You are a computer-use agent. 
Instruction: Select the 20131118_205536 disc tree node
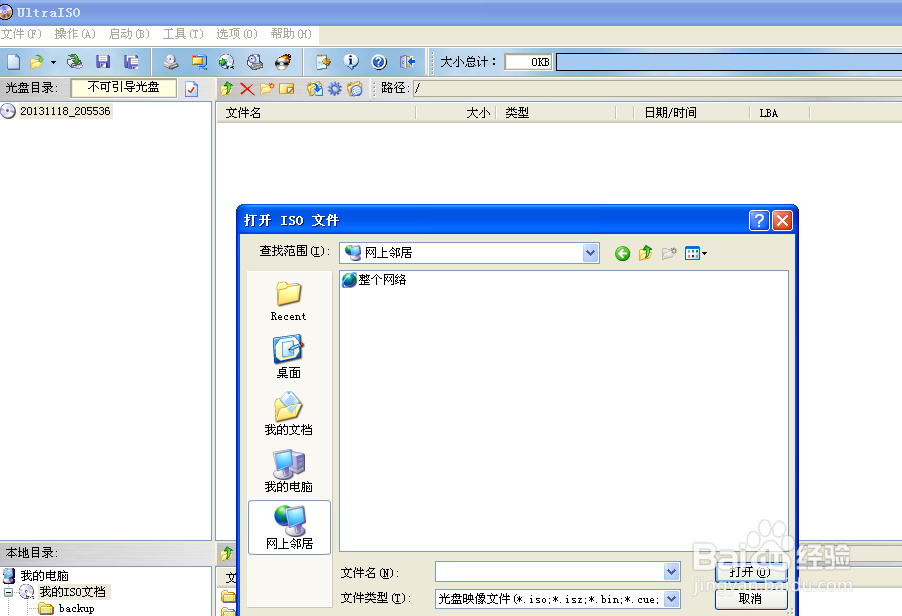[x=65, y=111]
